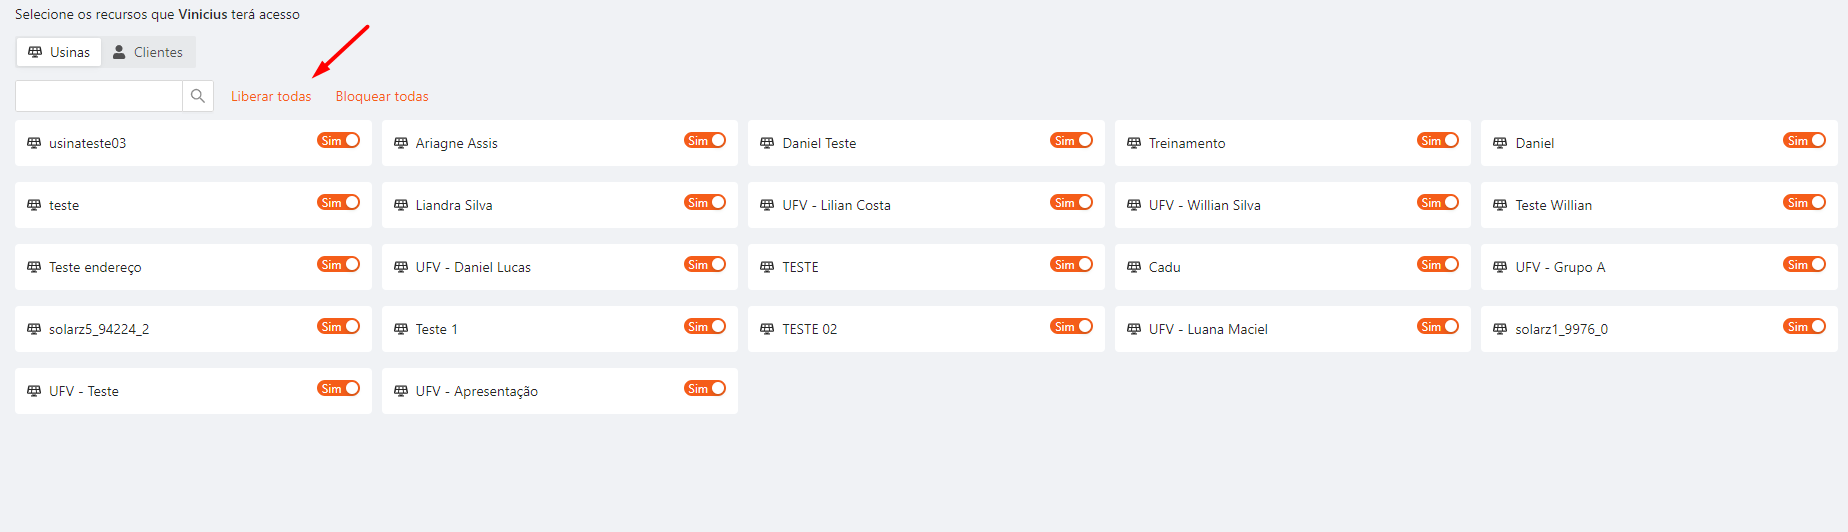Click the search magnifier icon

[x=198, y=96]
